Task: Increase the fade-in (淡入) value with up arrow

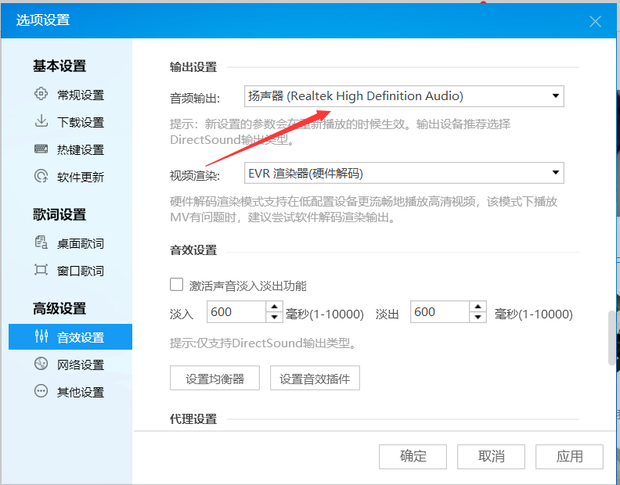Action: [x=274, y=307]
